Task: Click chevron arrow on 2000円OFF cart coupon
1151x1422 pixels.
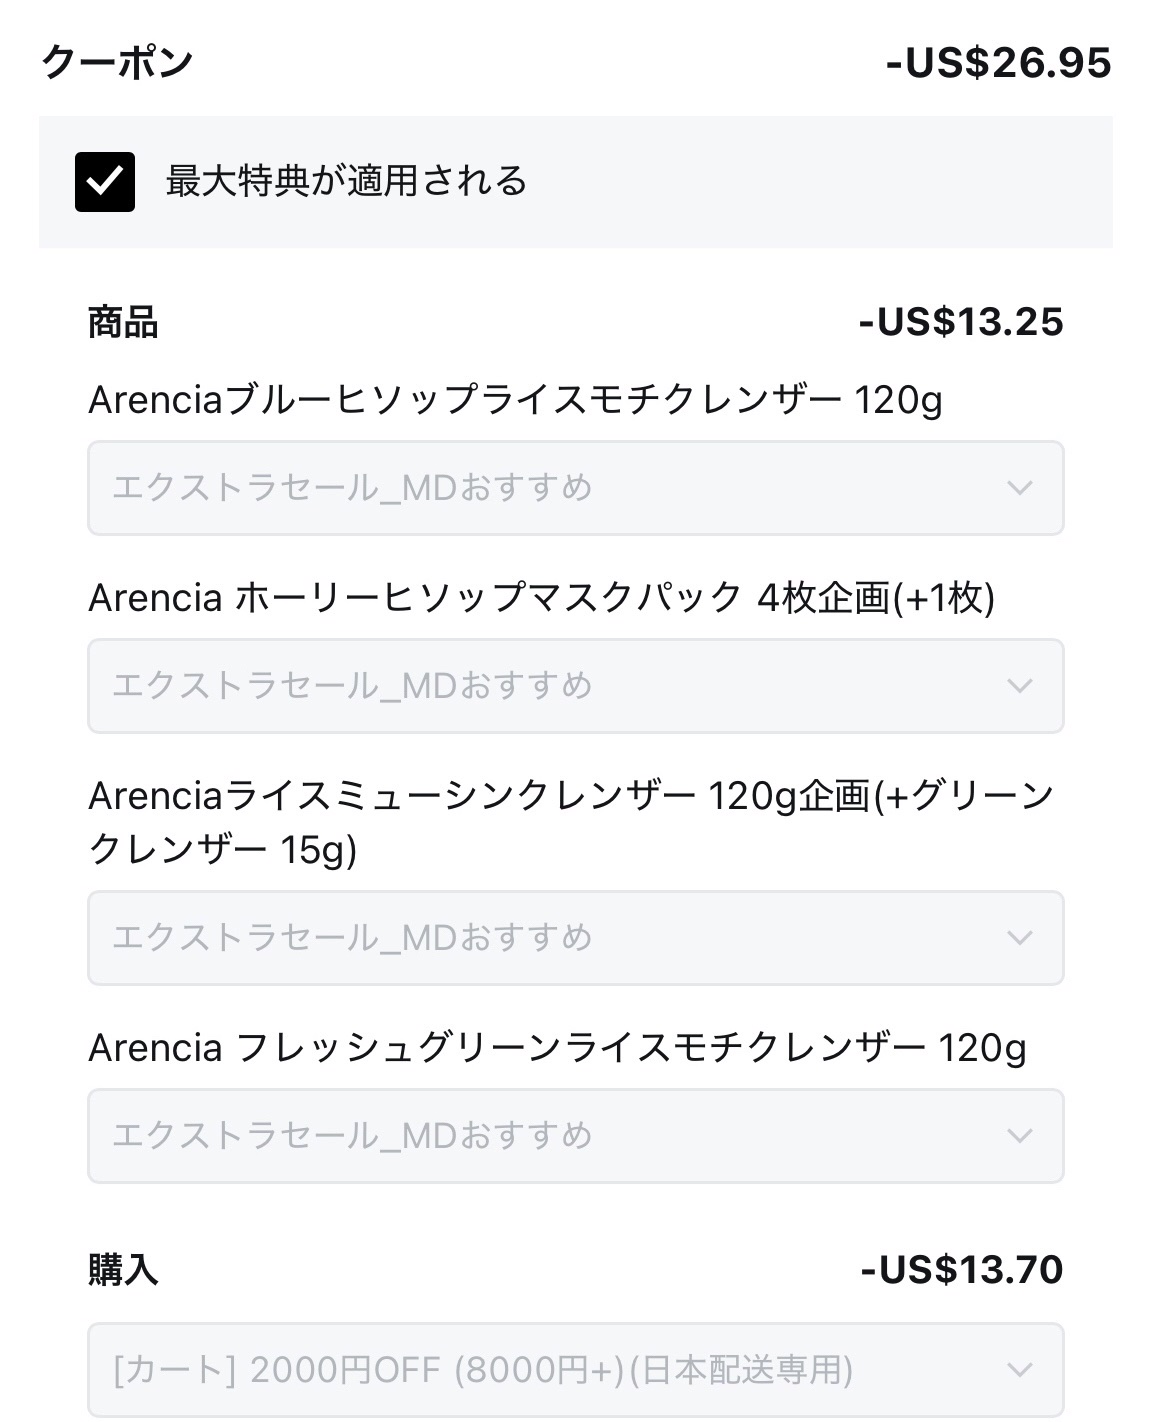Action: click(x=1019, y=1370)
